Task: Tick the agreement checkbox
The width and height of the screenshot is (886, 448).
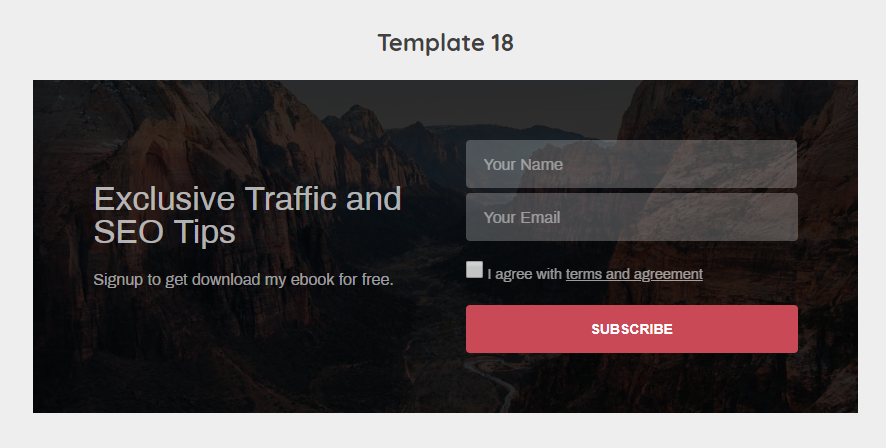Action: coord(474,269)
